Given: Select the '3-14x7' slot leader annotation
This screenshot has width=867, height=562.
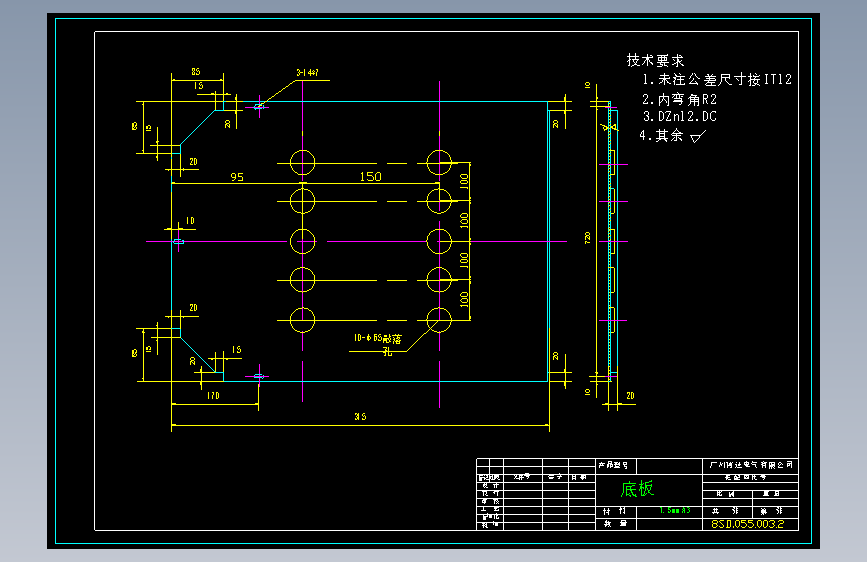Looking at the screenshot, I should [307, 72].
